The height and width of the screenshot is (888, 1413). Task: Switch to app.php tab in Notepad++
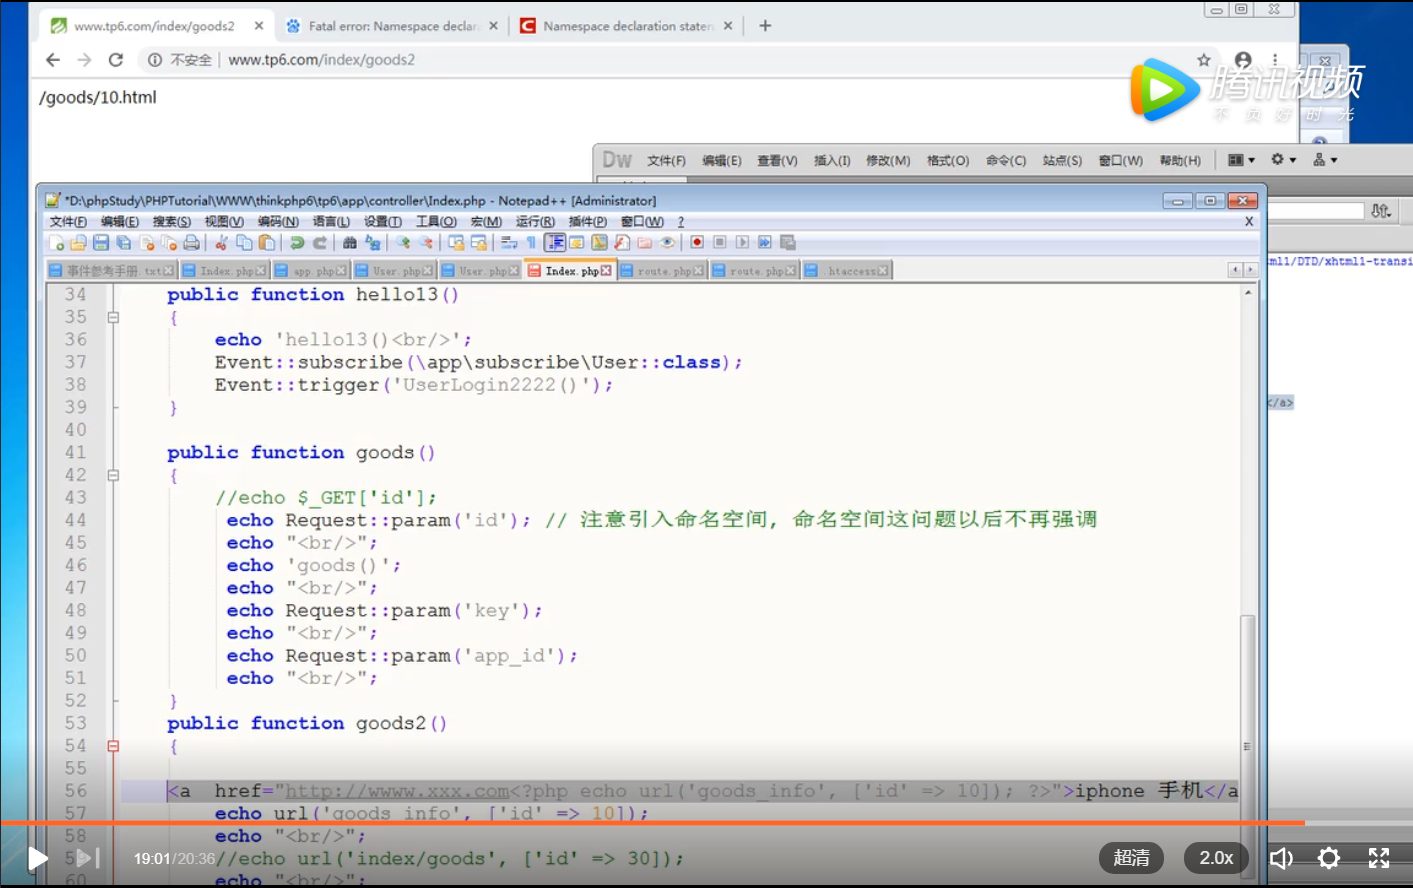[310, 271]
